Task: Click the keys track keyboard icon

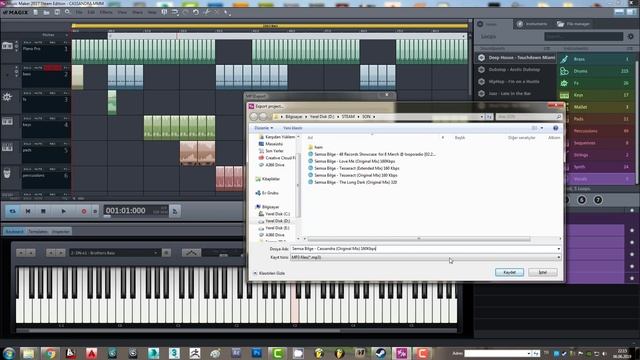Action: coord(7,122)
